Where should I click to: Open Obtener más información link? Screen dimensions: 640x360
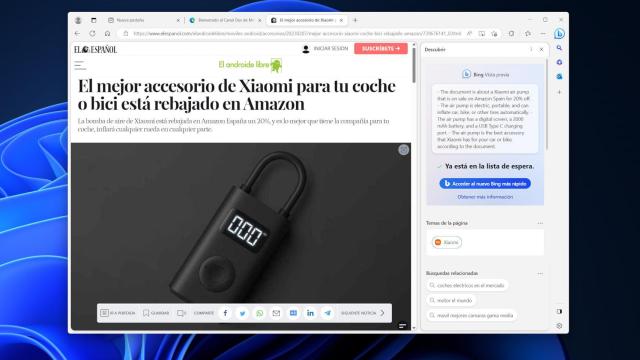point(485,197)
